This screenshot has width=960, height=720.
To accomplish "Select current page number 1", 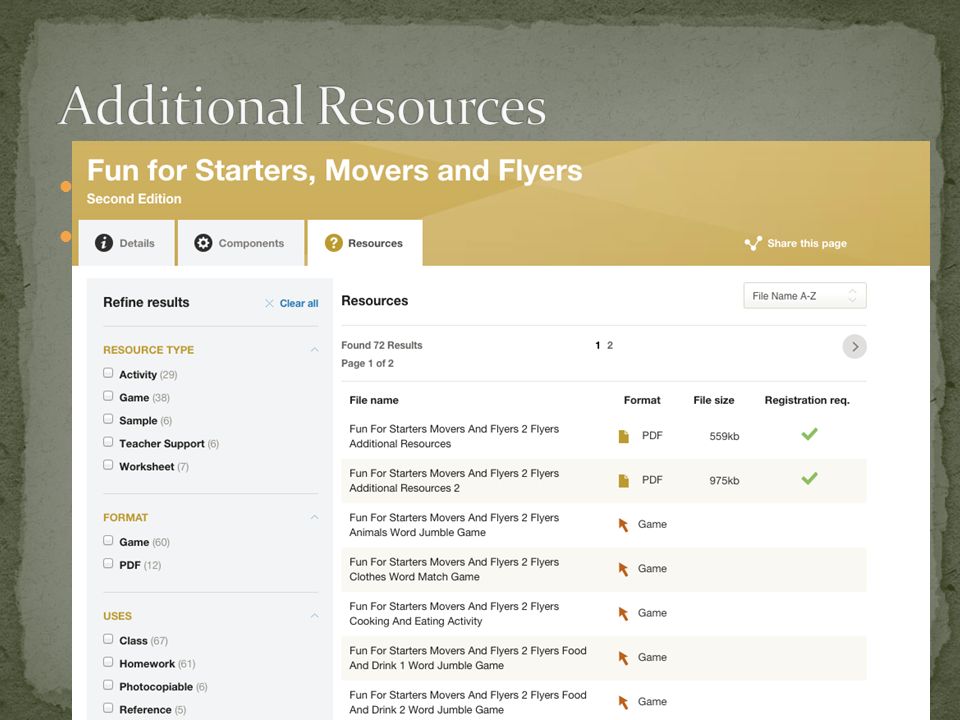I will click(598, 345).
